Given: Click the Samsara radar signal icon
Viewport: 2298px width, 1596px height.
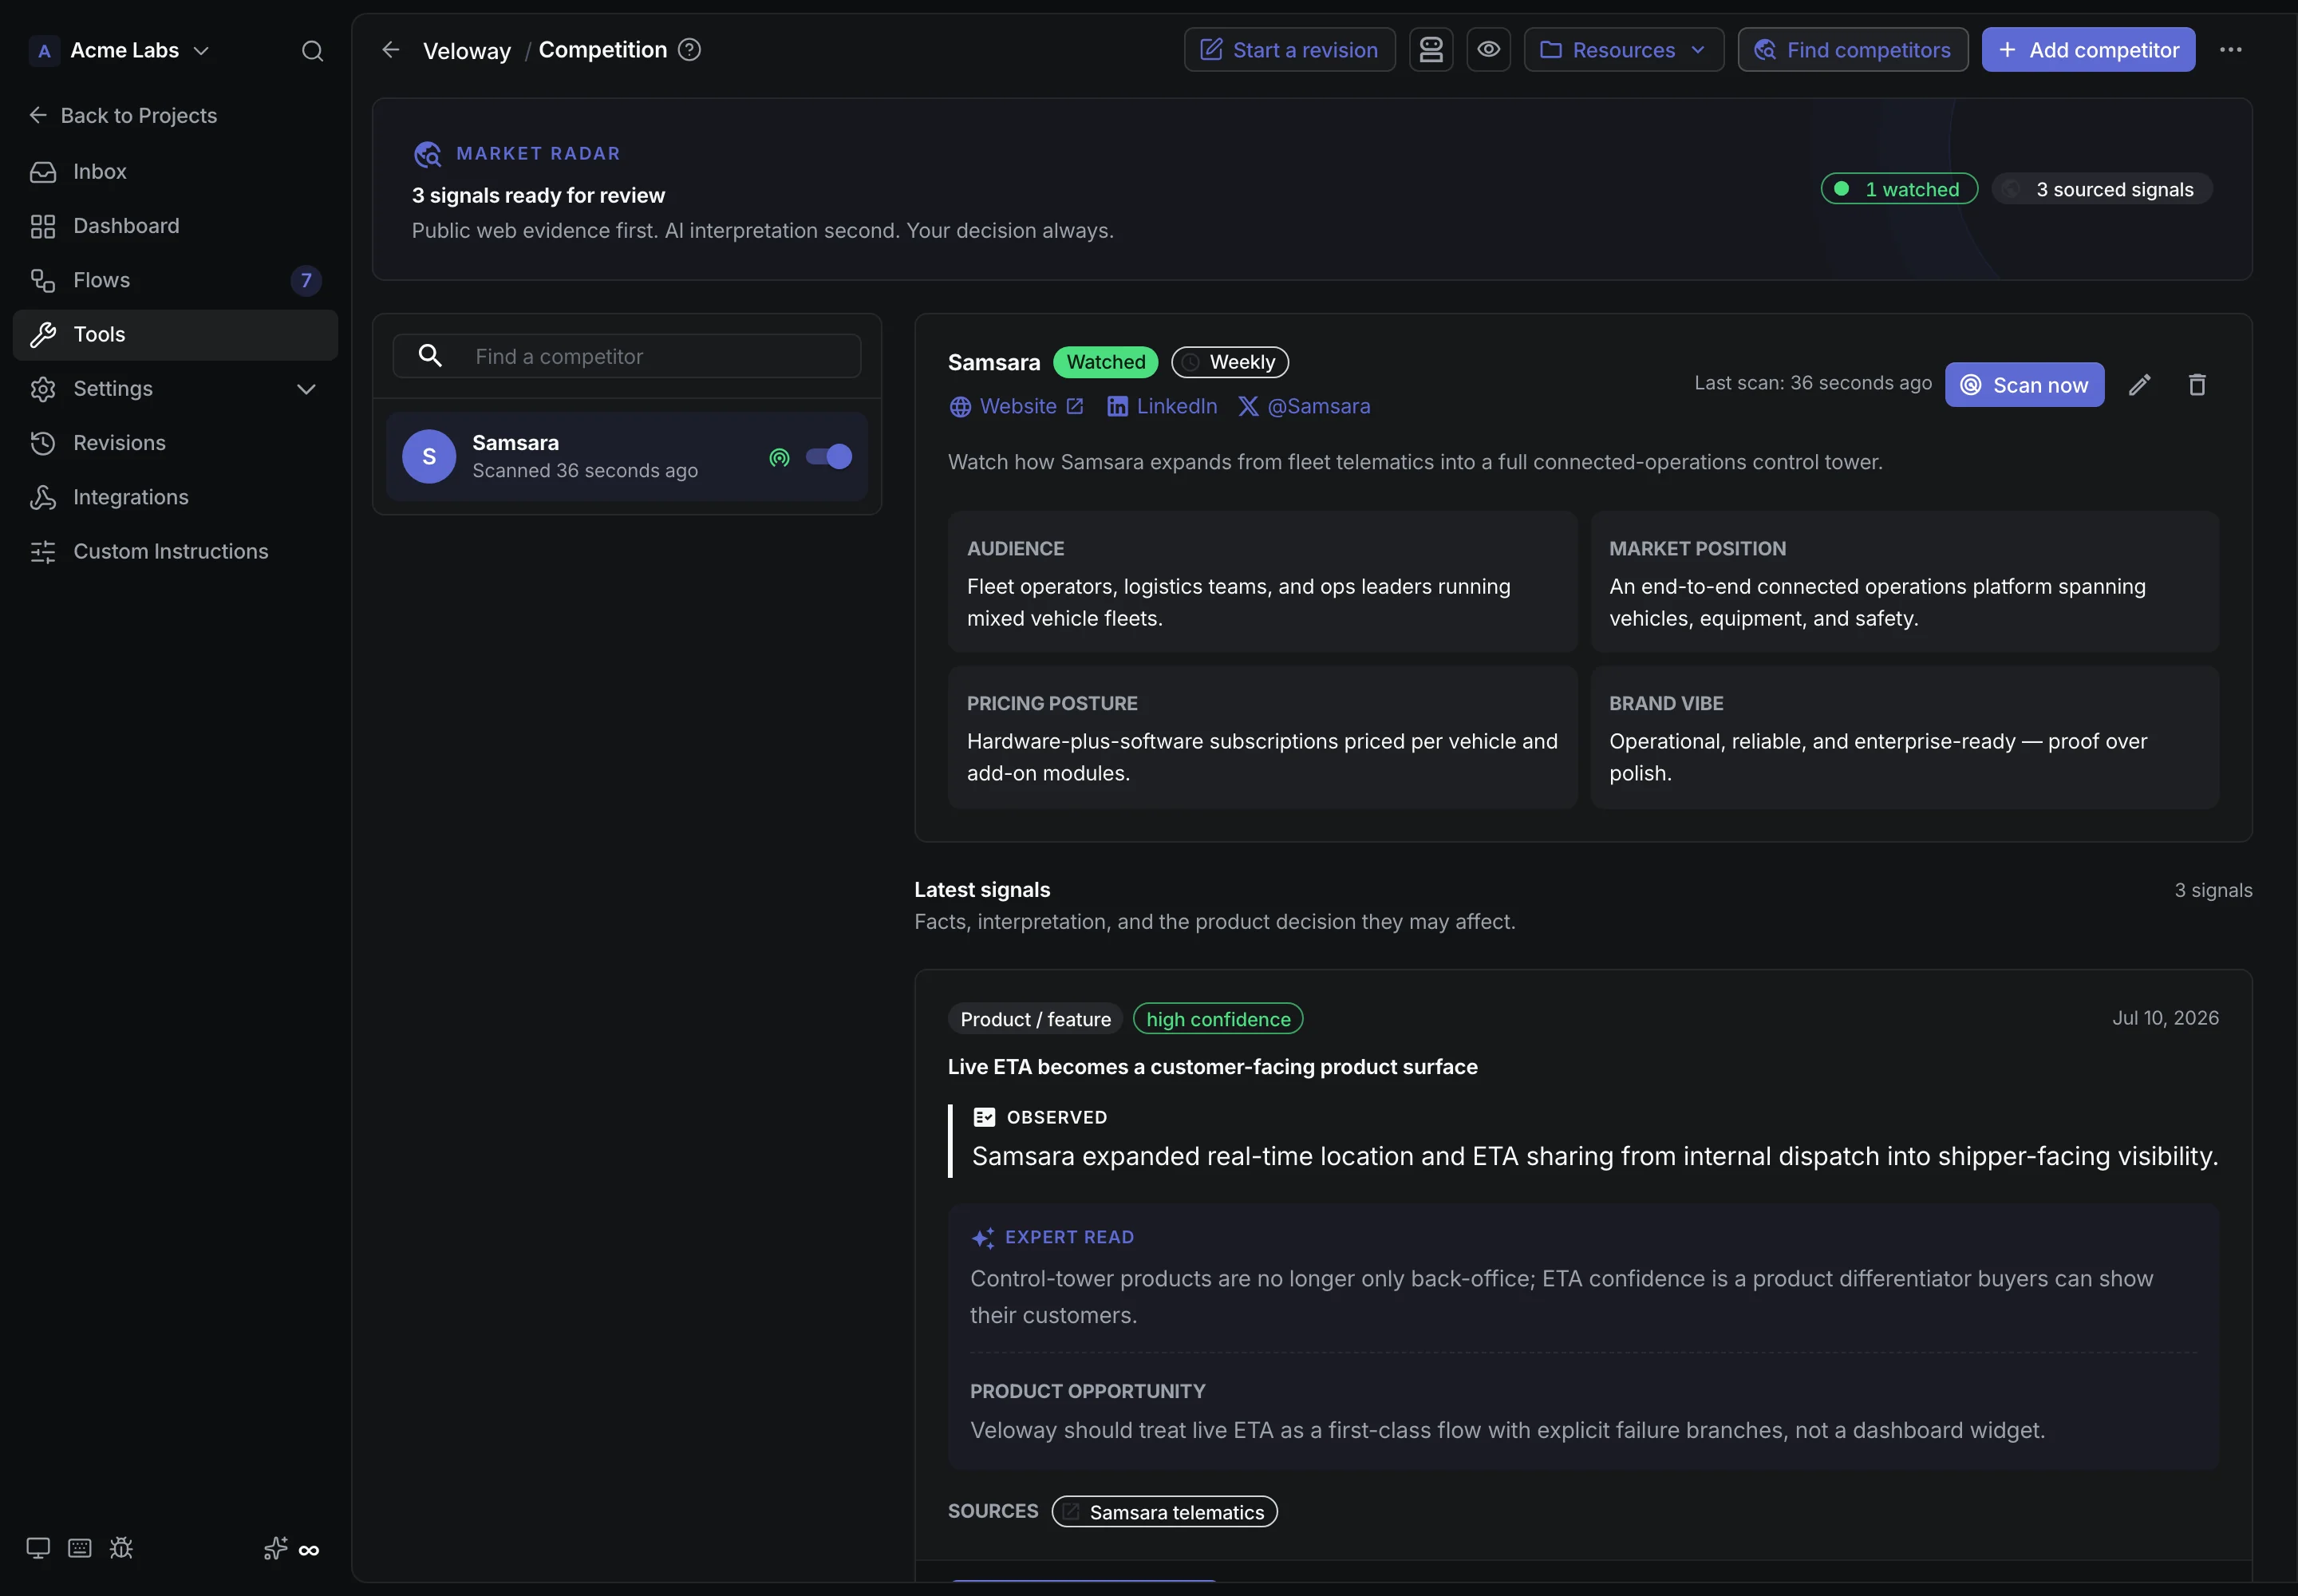Looking at the screenshot, I should 779,457.
